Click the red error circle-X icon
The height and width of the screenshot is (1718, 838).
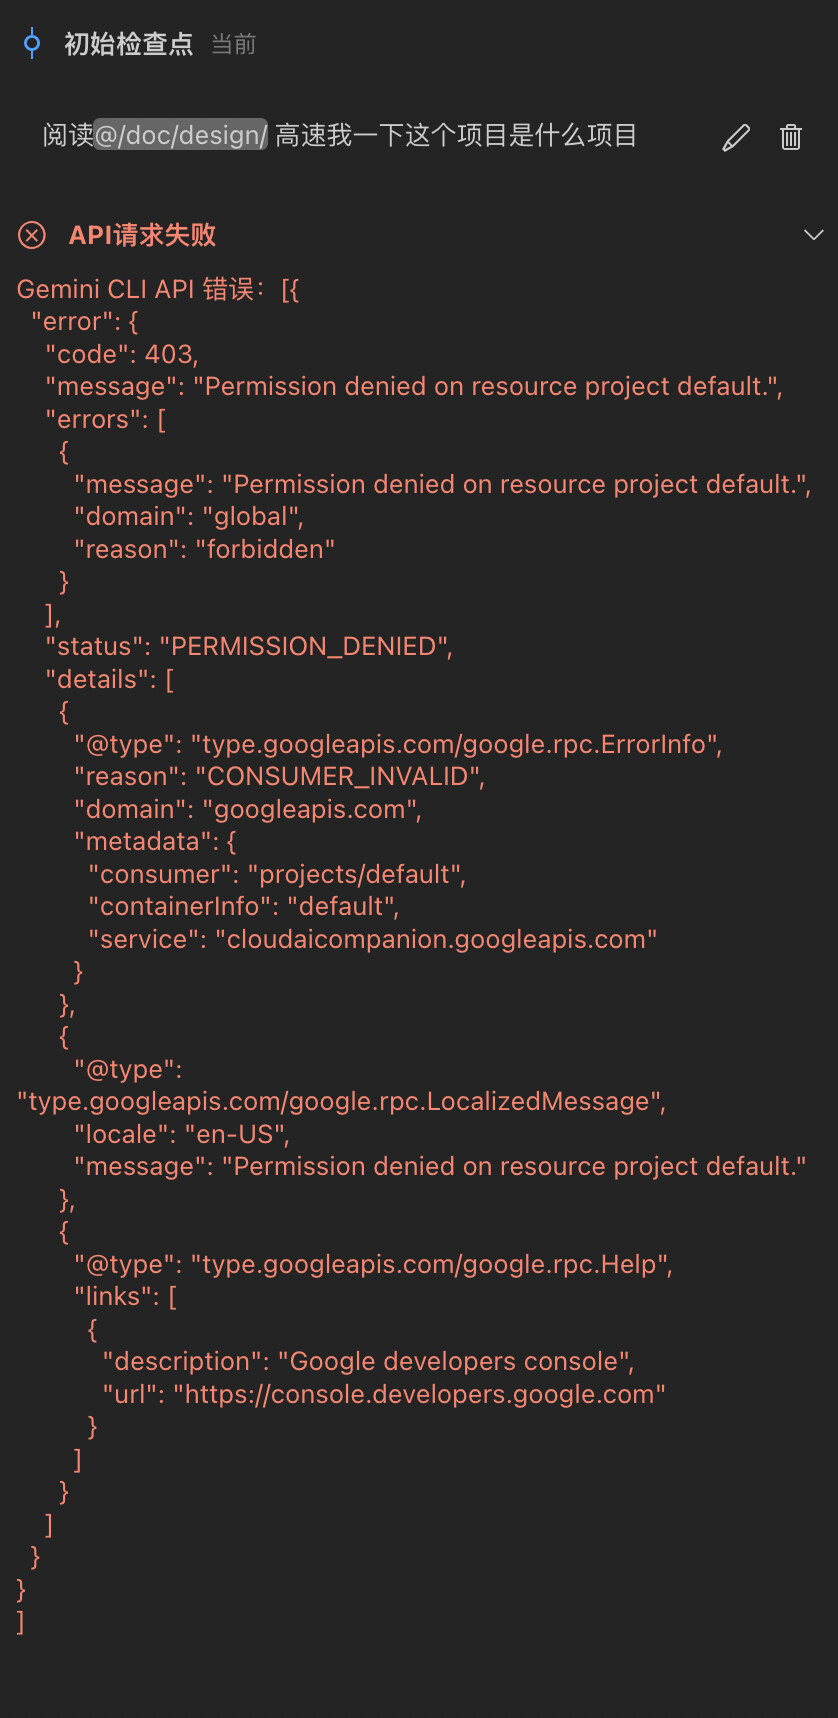[32, 235]
